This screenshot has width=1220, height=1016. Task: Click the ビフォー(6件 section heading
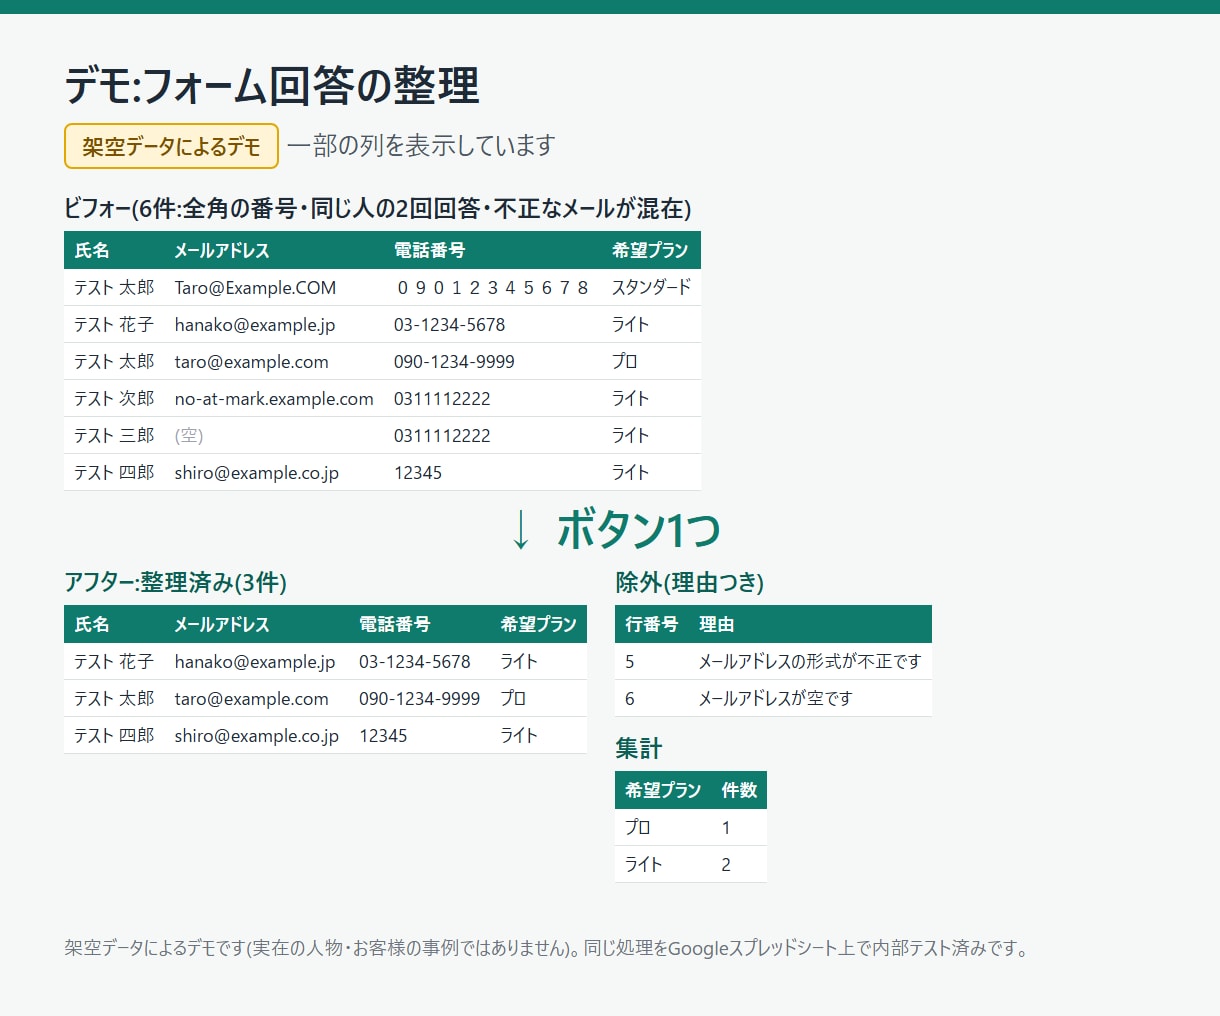click(x=378, y=208)
